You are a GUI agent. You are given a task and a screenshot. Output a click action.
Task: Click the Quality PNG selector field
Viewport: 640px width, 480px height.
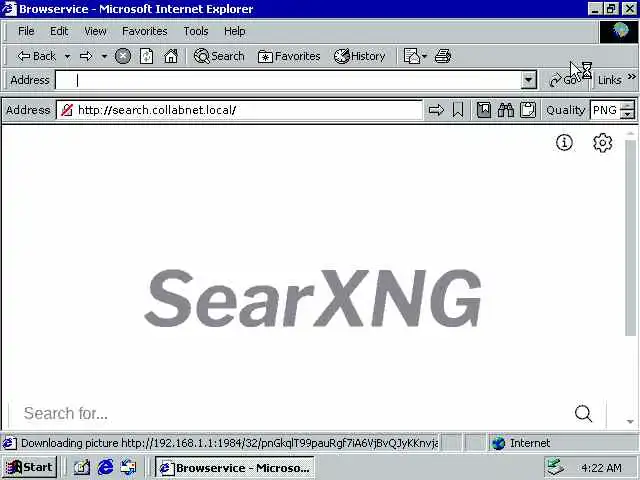(x=605, y=110)
